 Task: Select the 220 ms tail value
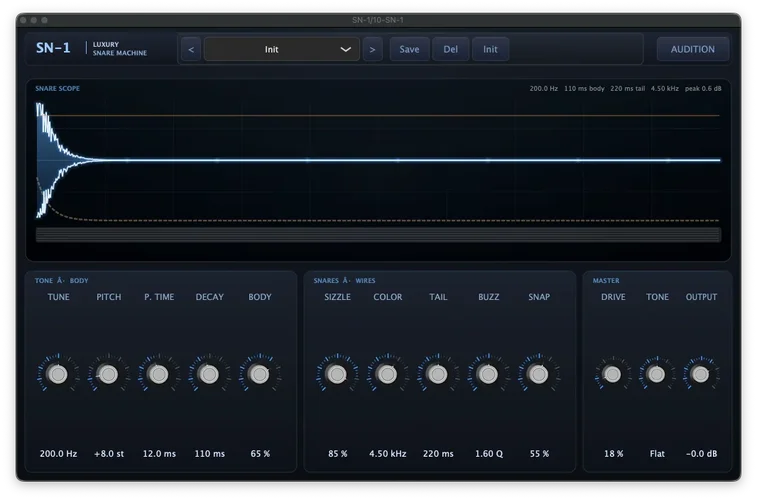(438, 454)
